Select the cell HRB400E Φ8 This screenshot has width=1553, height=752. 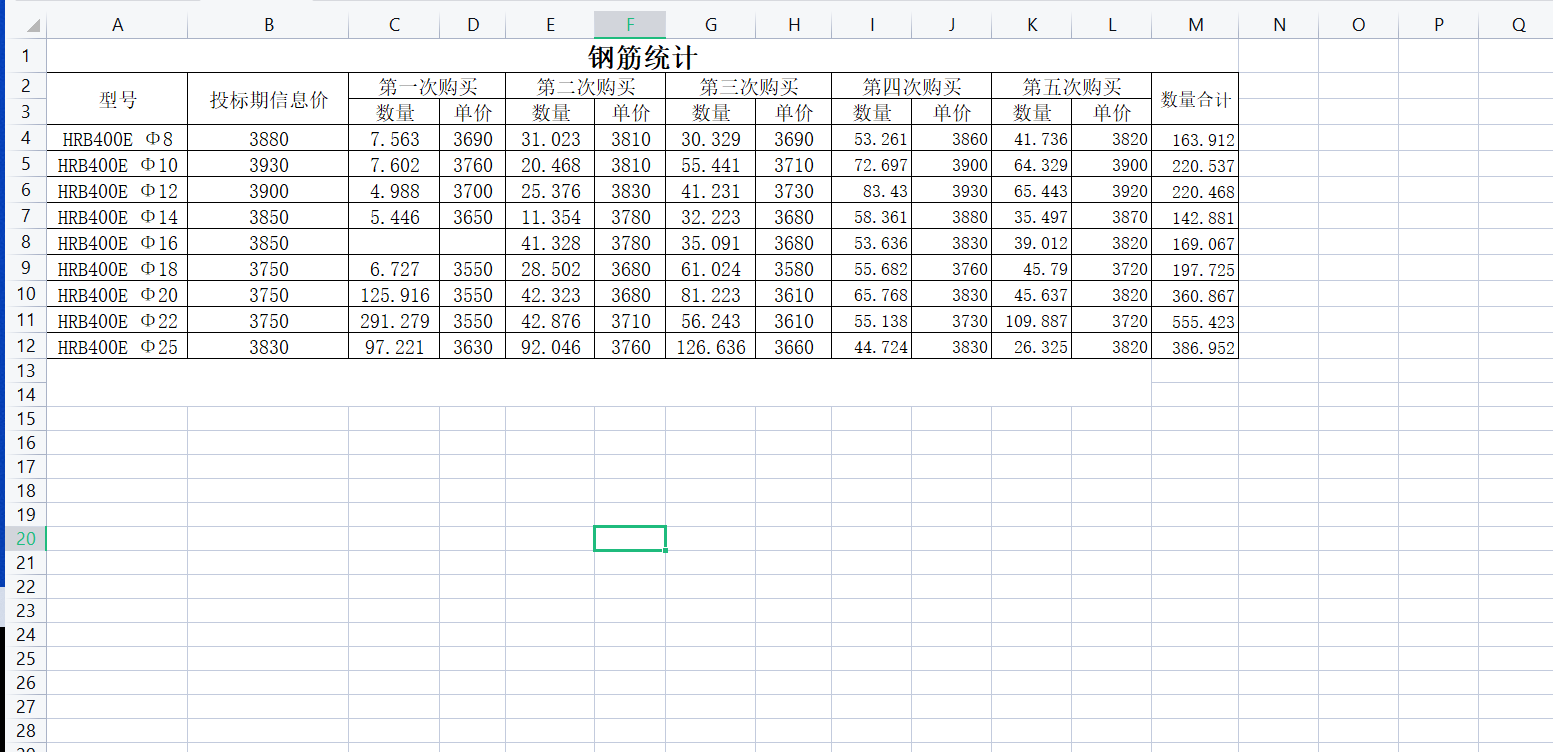[117, 138]
